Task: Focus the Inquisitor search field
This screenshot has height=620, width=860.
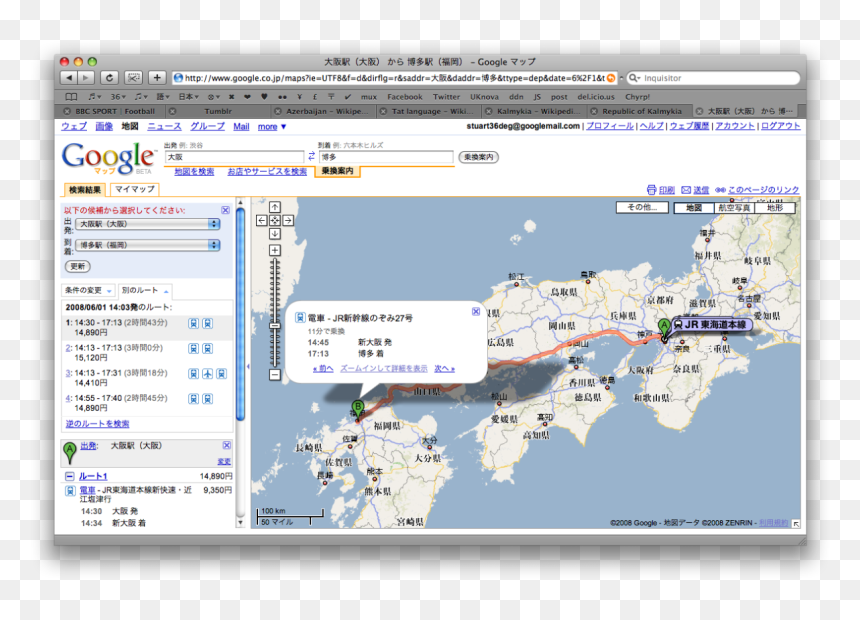Action: coord(712,78)
